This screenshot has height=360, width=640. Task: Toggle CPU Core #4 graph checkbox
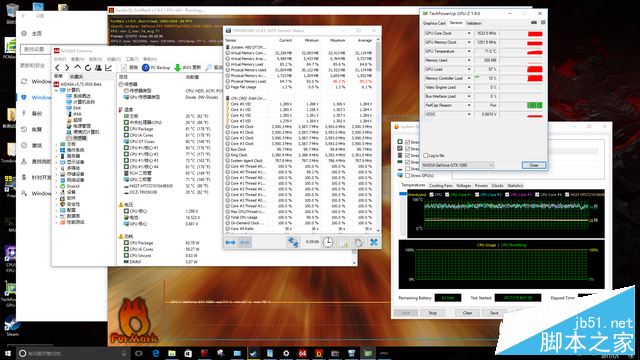(537, 195)
